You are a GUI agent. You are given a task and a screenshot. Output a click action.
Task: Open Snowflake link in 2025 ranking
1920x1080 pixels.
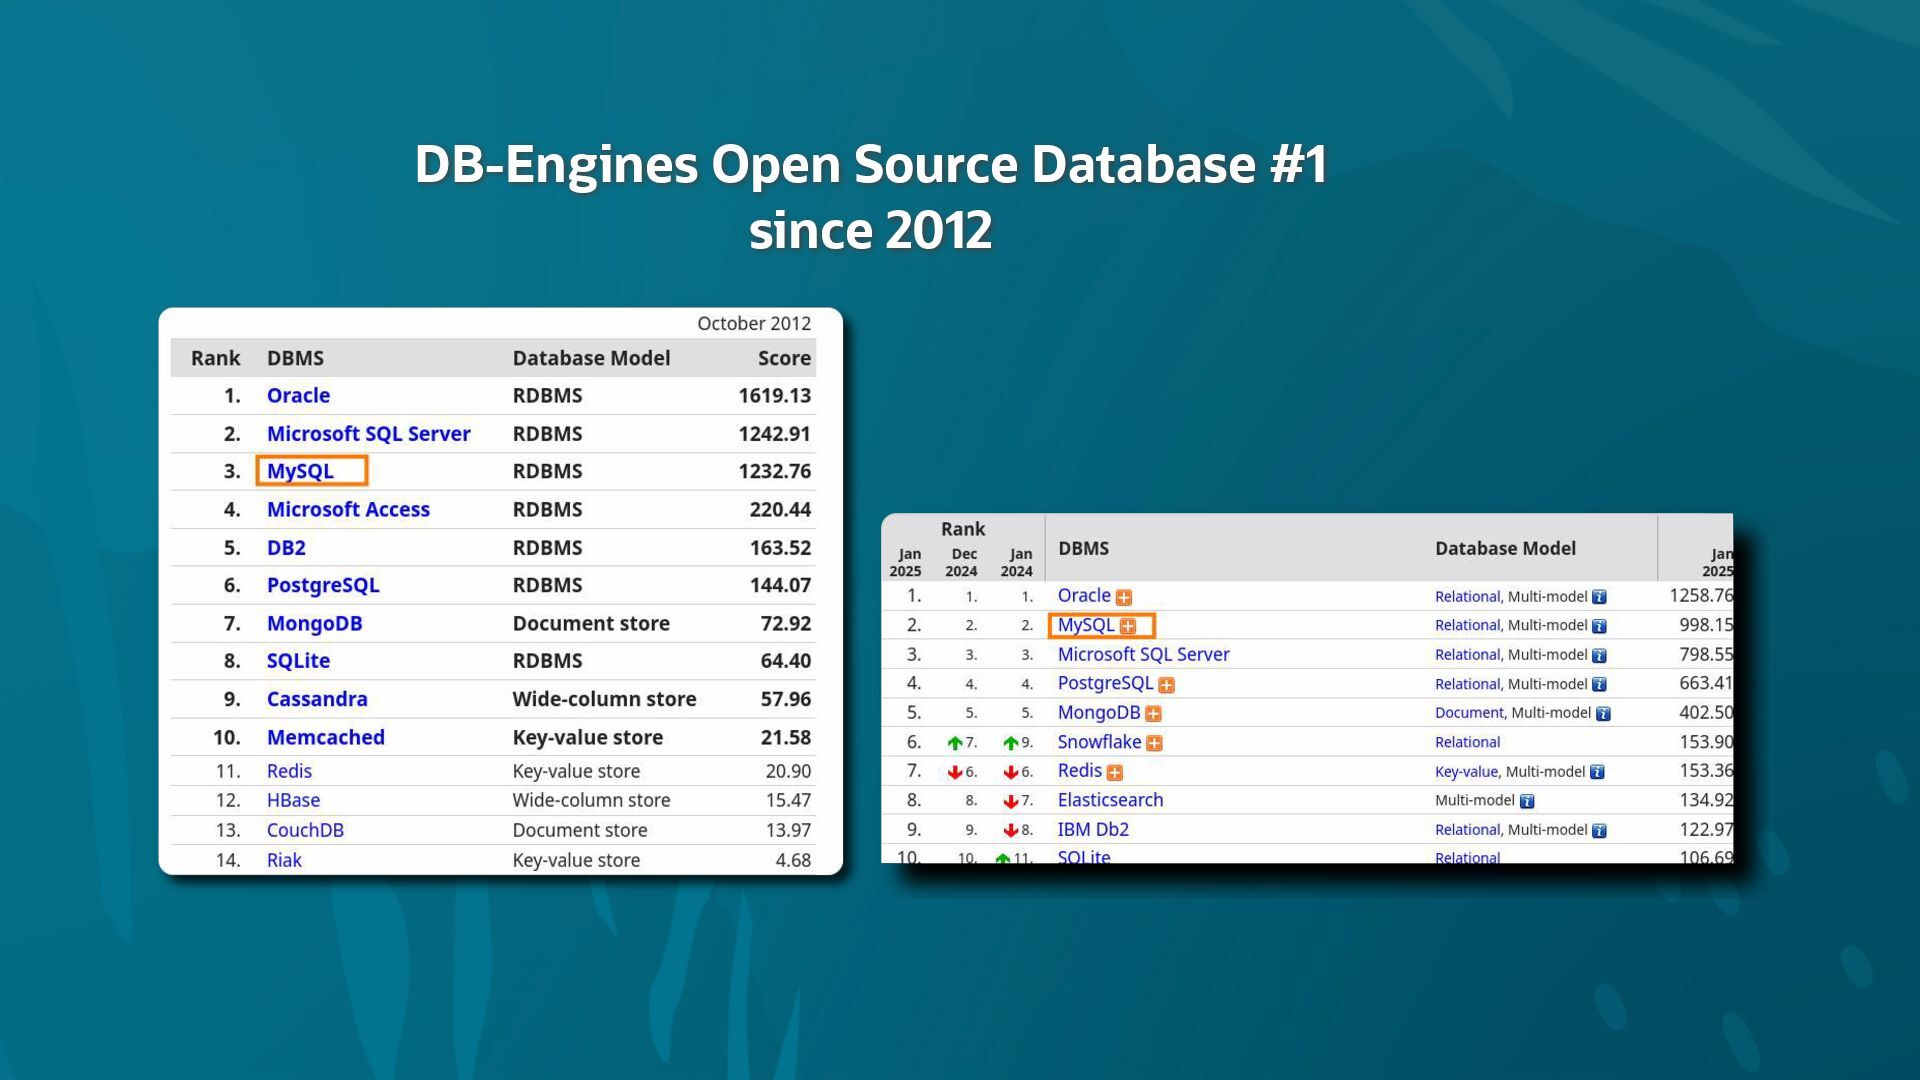coord(1099,742)
